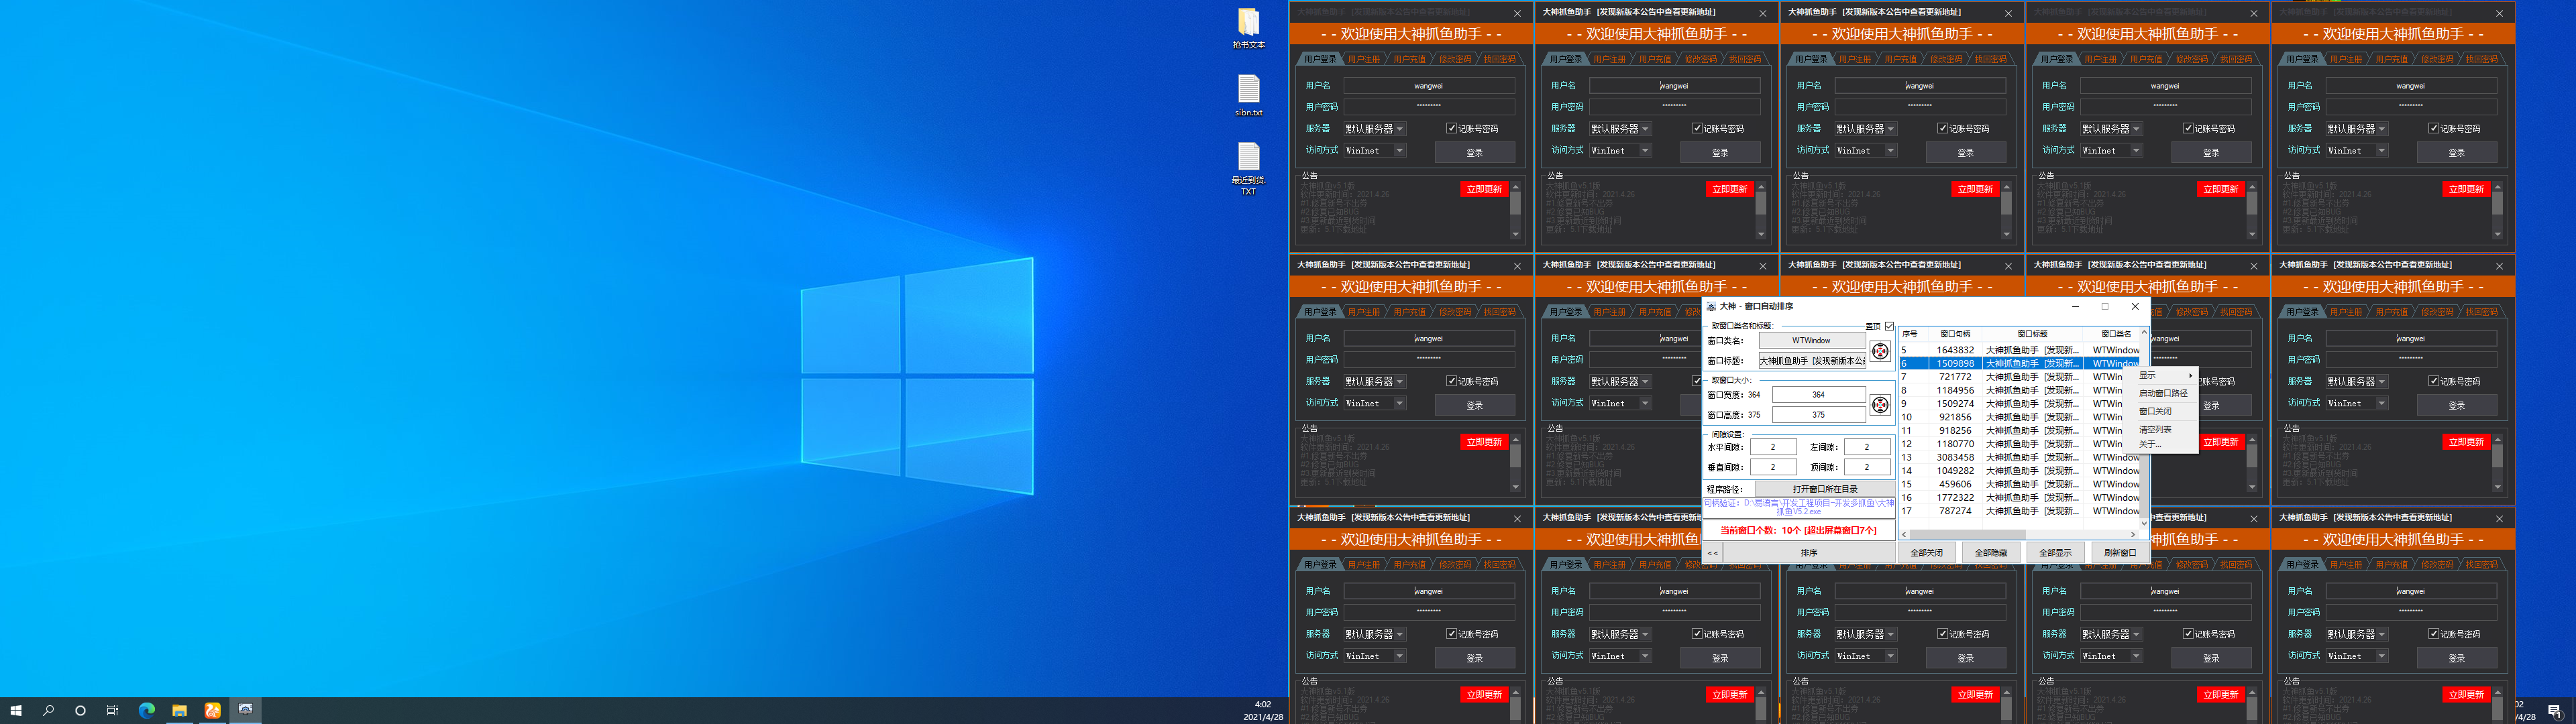
Task: Click the crosshair picker beside 窗口类名
Action: pos(1880,351)
